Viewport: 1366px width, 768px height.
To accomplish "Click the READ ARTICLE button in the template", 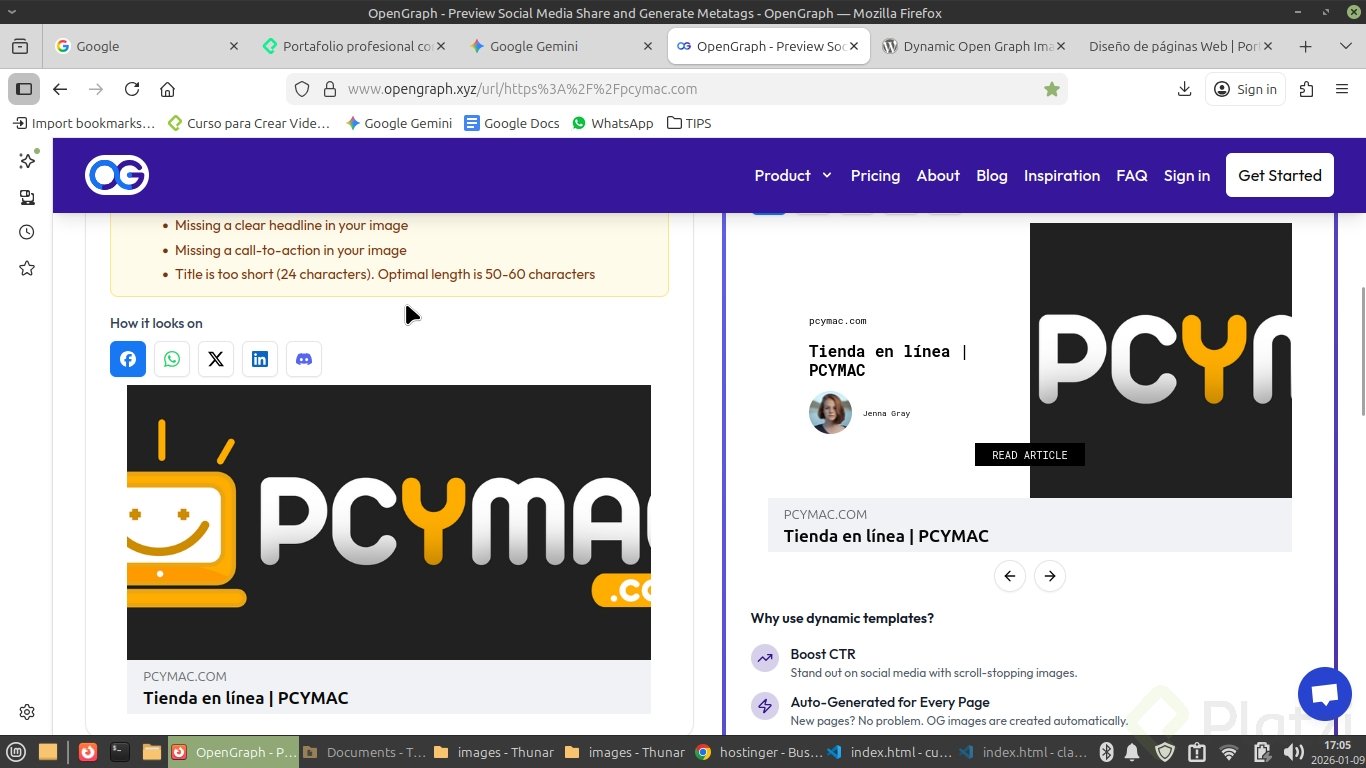I will click(x=1030, y=455).
